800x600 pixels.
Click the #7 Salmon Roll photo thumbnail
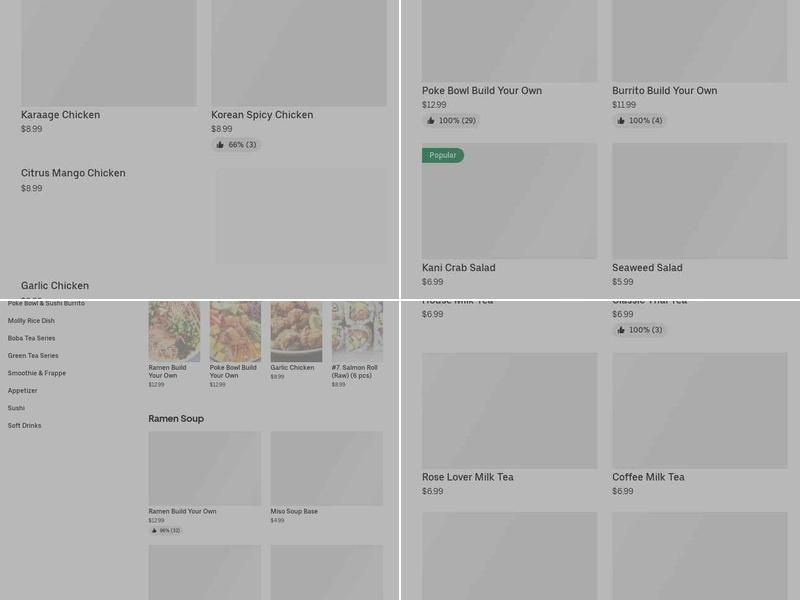pos(357,331)
